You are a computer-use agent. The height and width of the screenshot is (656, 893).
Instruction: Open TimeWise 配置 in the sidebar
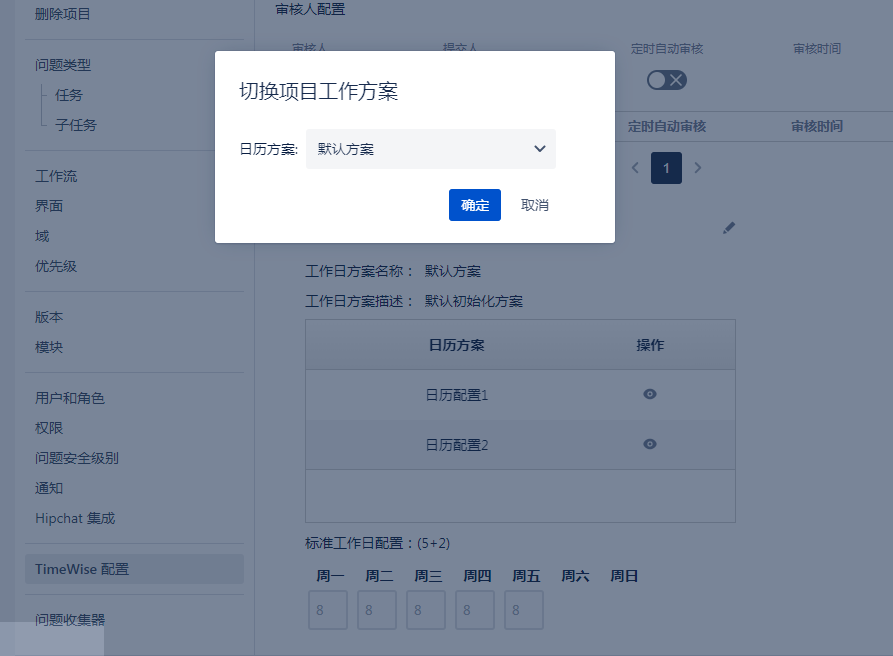pyautogui.click(x=82, y=569)
